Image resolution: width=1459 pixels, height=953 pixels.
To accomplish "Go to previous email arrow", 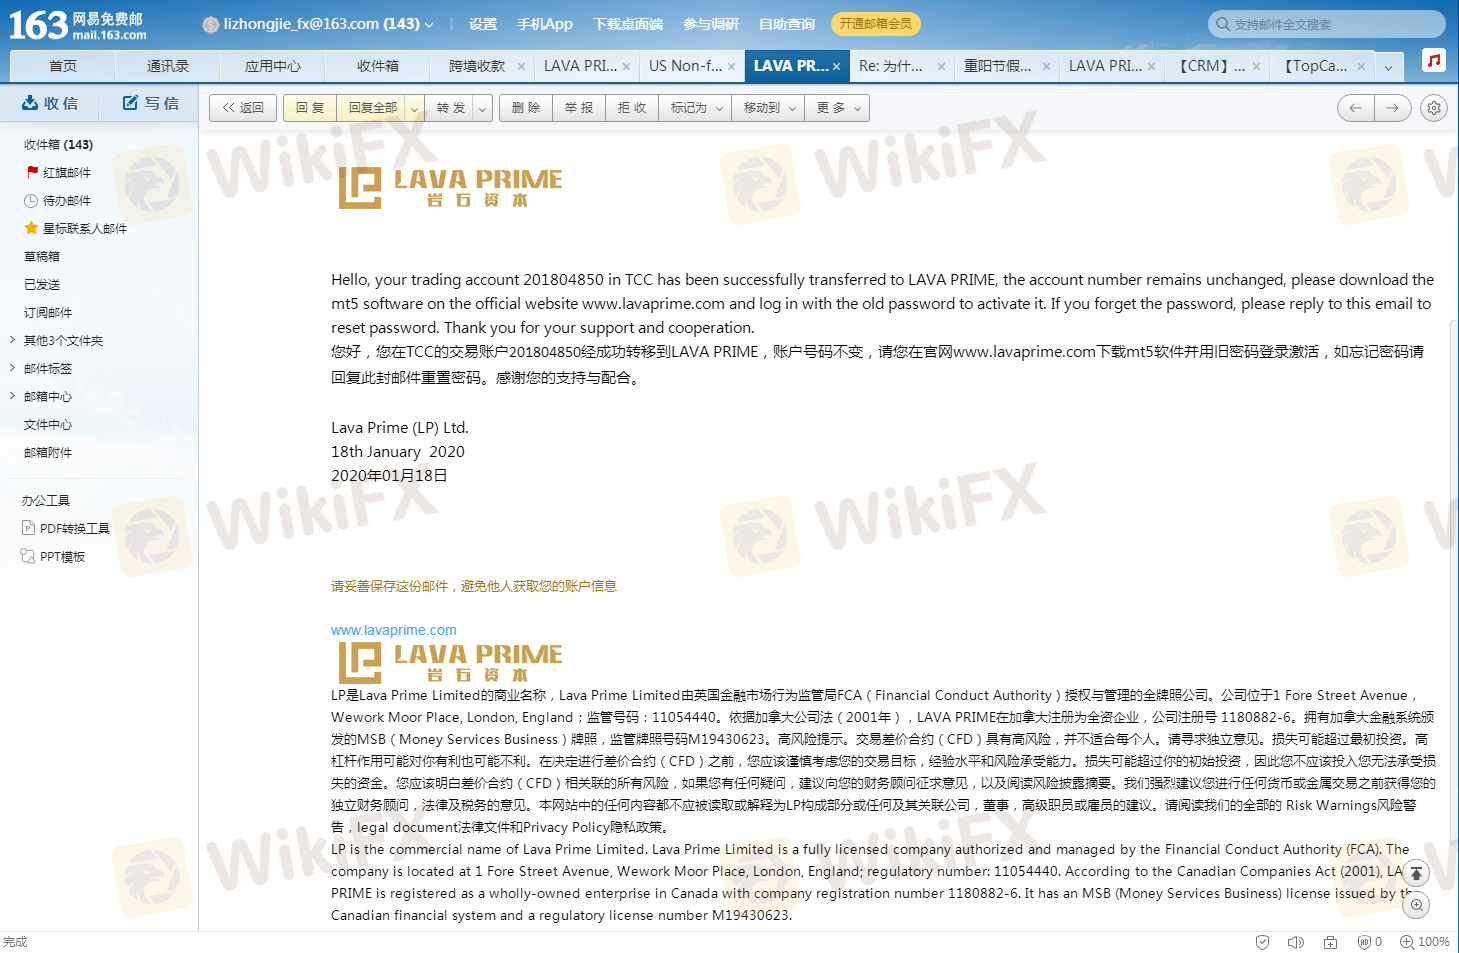I will coord(1356,108).
